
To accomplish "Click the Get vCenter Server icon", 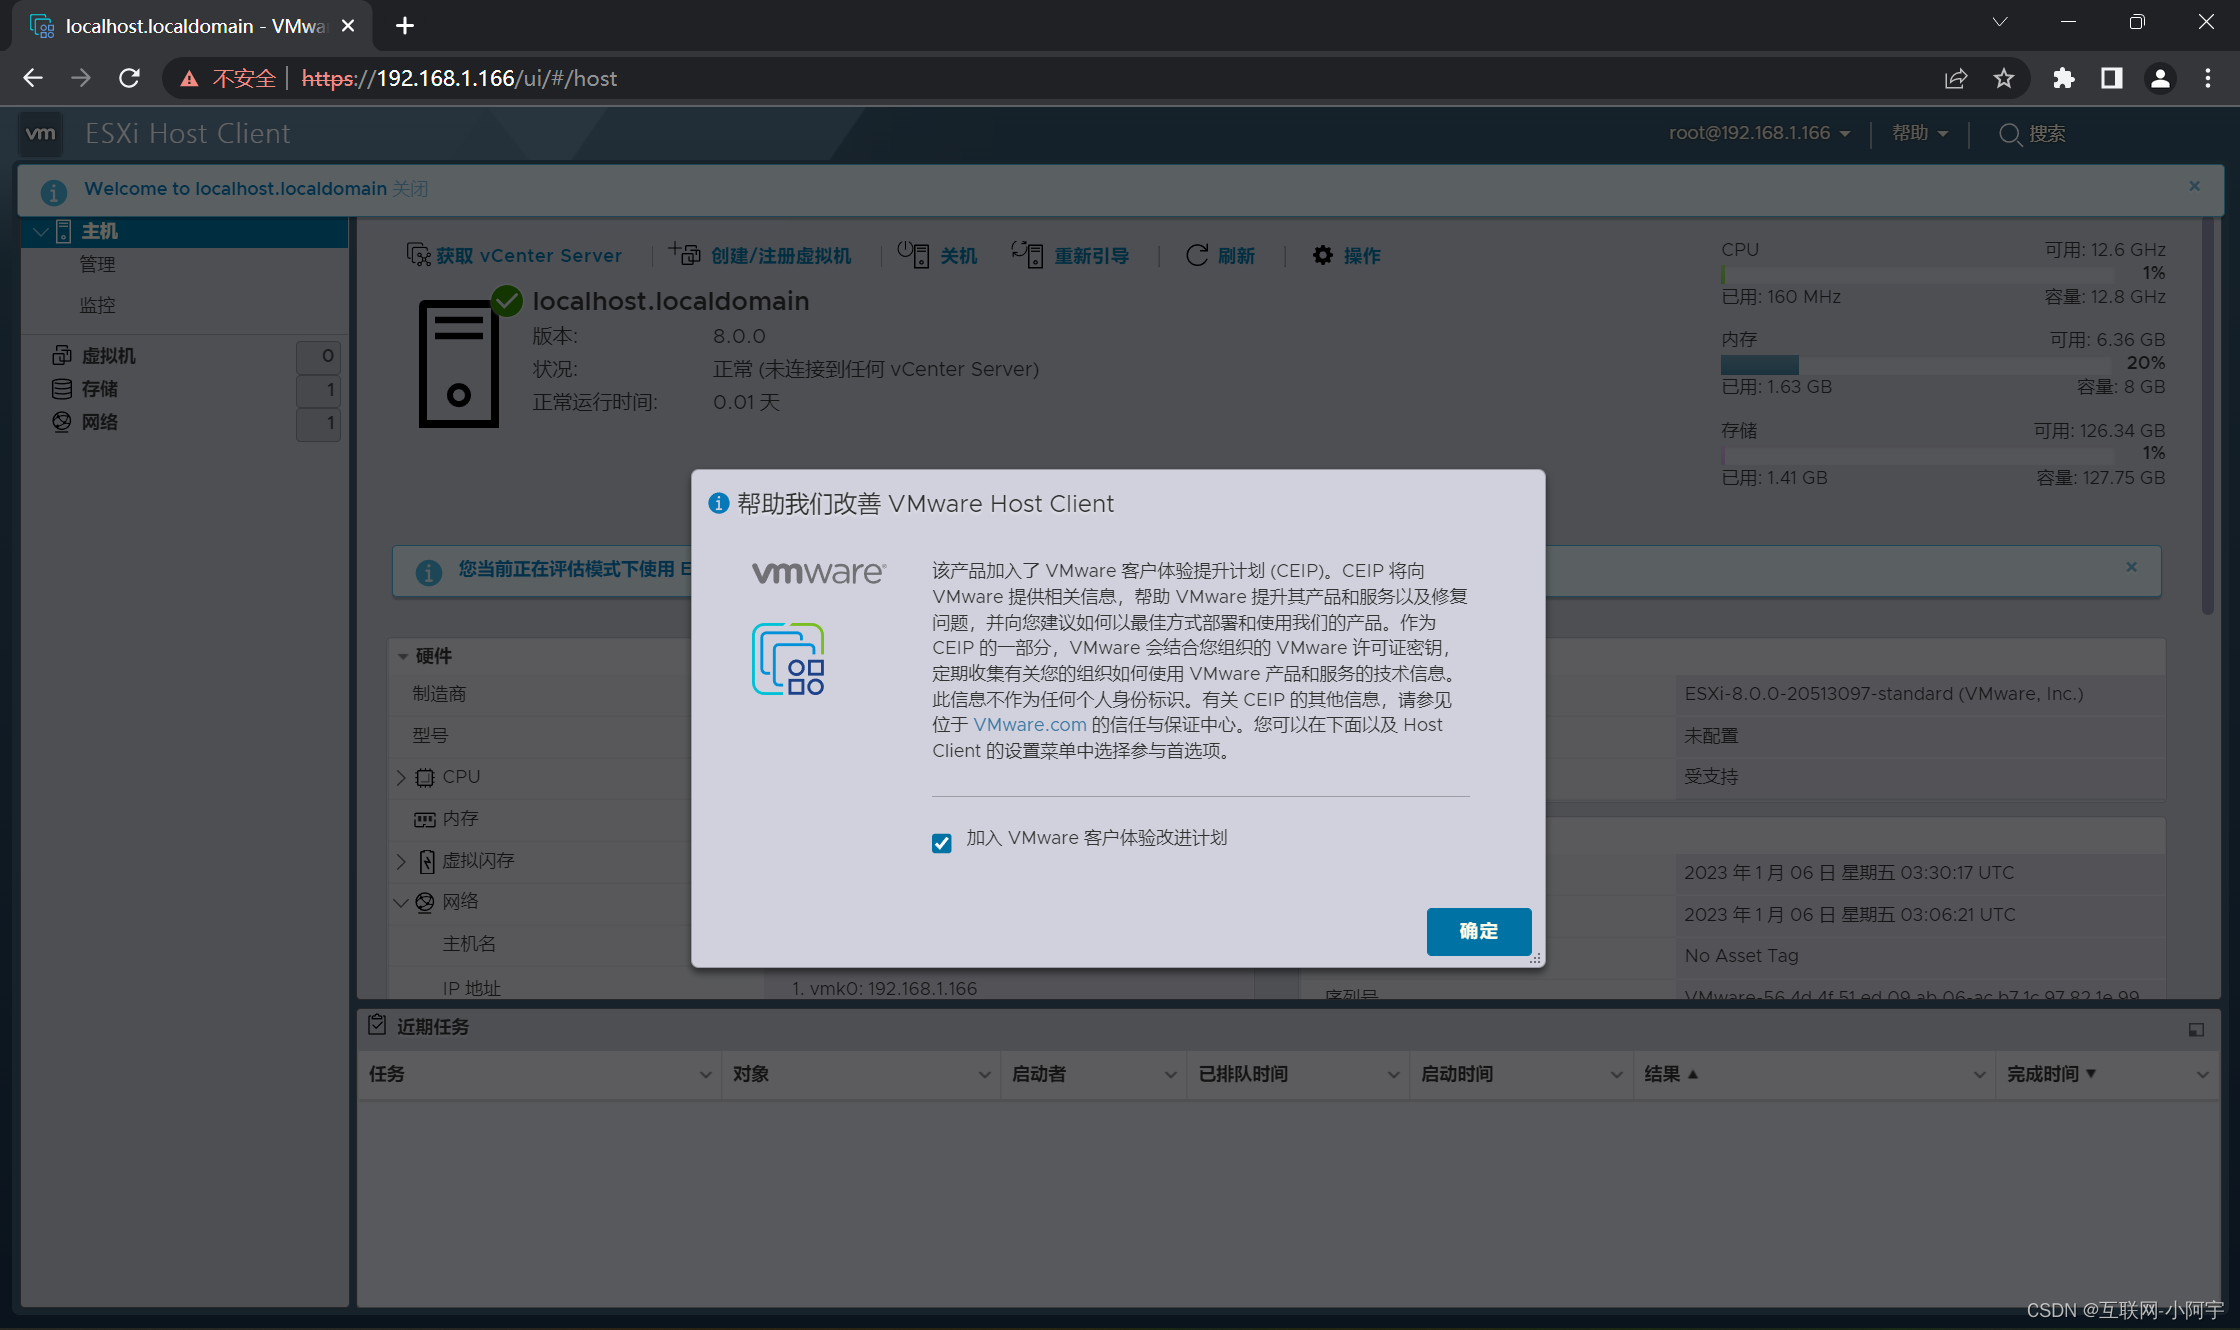I will pyautogui.click(x=418, y=255).
